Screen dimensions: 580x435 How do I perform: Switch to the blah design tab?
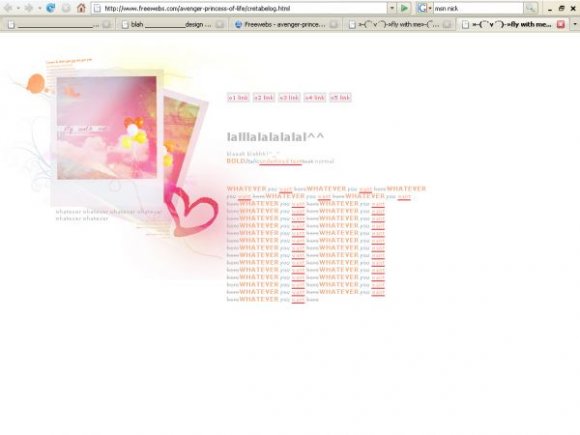[172, 24]
